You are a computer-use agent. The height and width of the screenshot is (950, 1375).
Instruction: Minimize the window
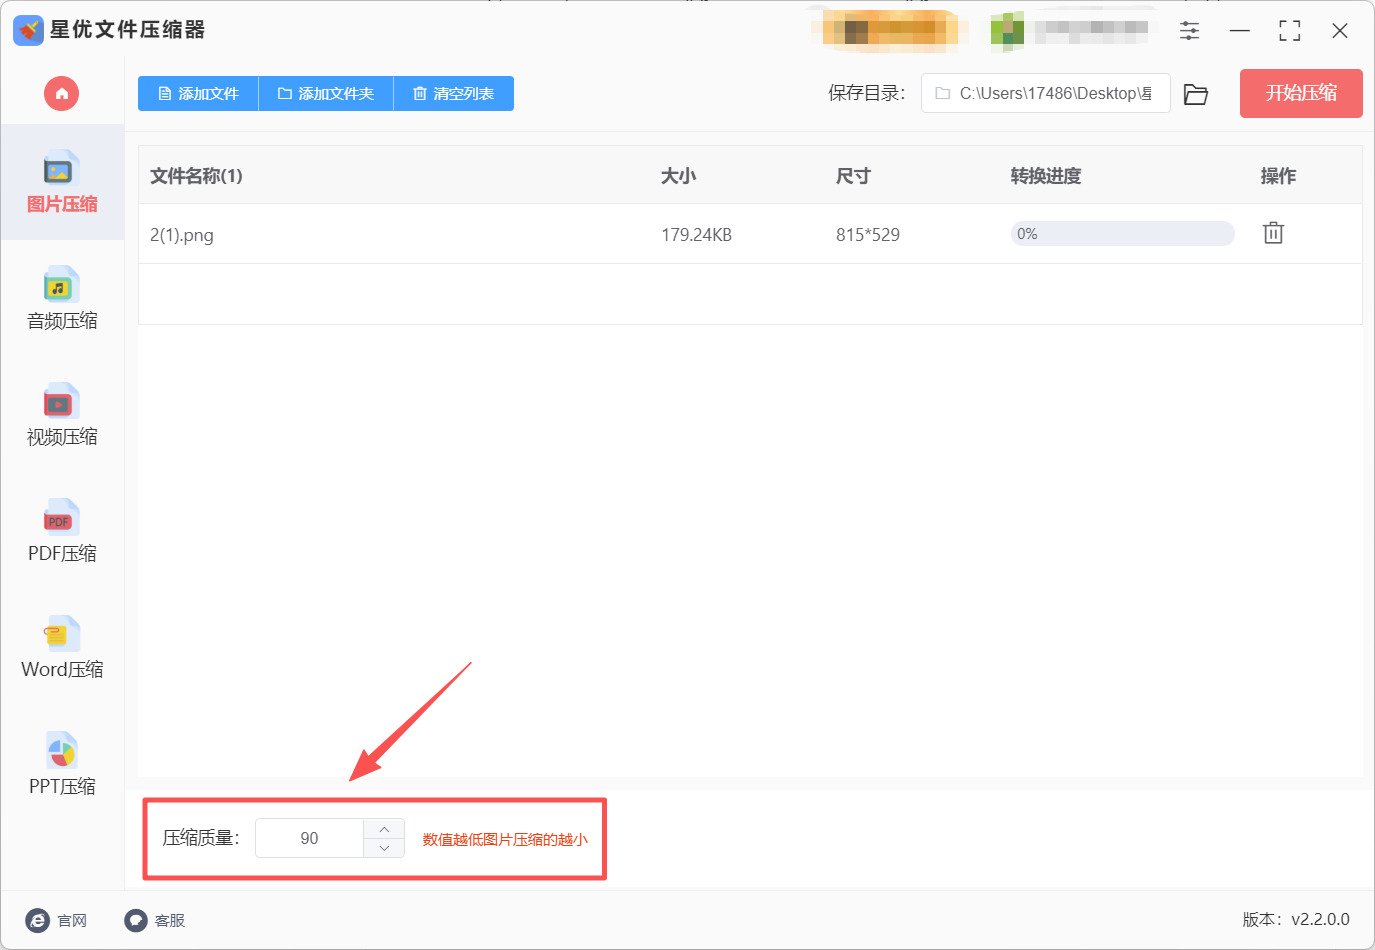pos(1240,31)
